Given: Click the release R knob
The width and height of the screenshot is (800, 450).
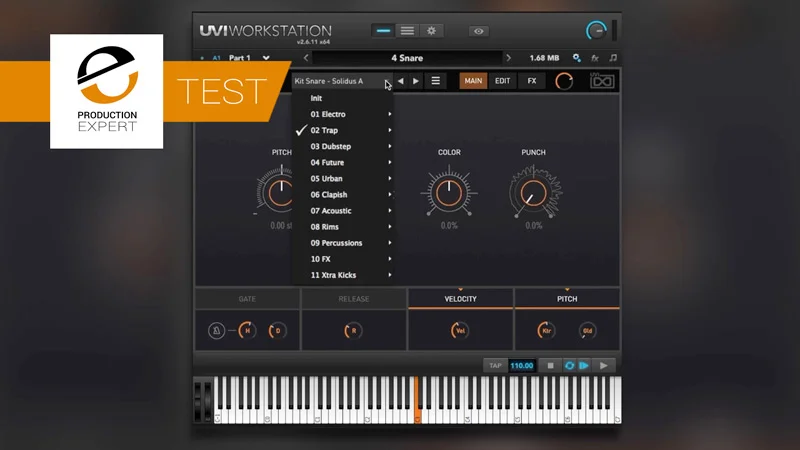Looking at the screenshot, I should (353, 331).
